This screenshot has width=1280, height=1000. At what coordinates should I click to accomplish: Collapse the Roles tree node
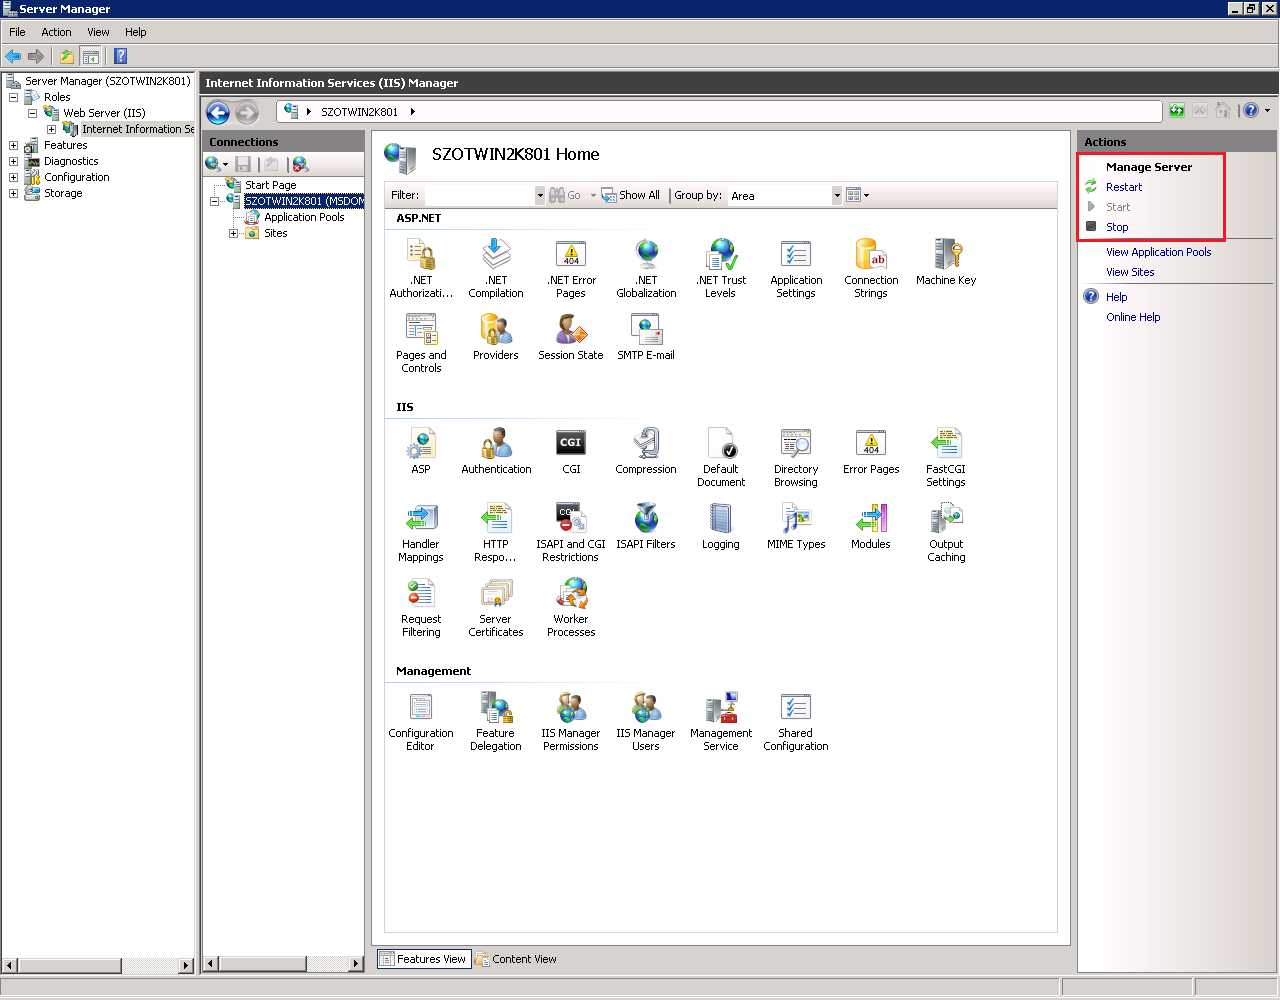(x=14, y=97)
